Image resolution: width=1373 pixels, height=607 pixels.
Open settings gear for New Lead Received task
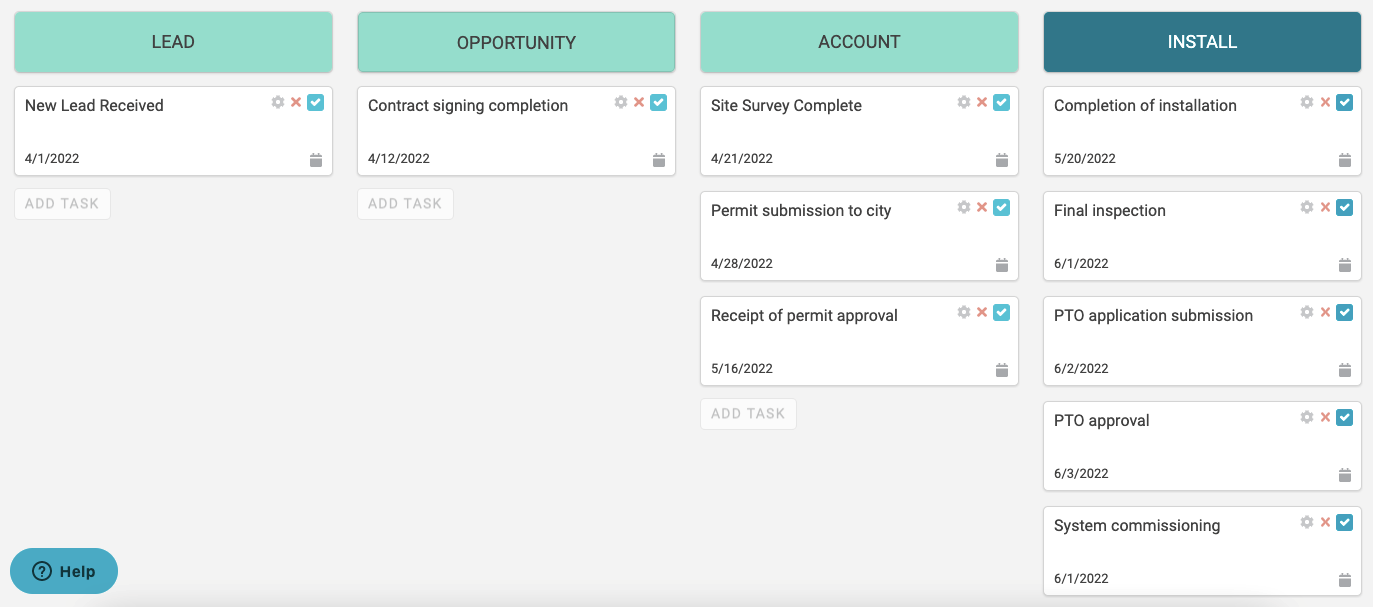(278, 102)
